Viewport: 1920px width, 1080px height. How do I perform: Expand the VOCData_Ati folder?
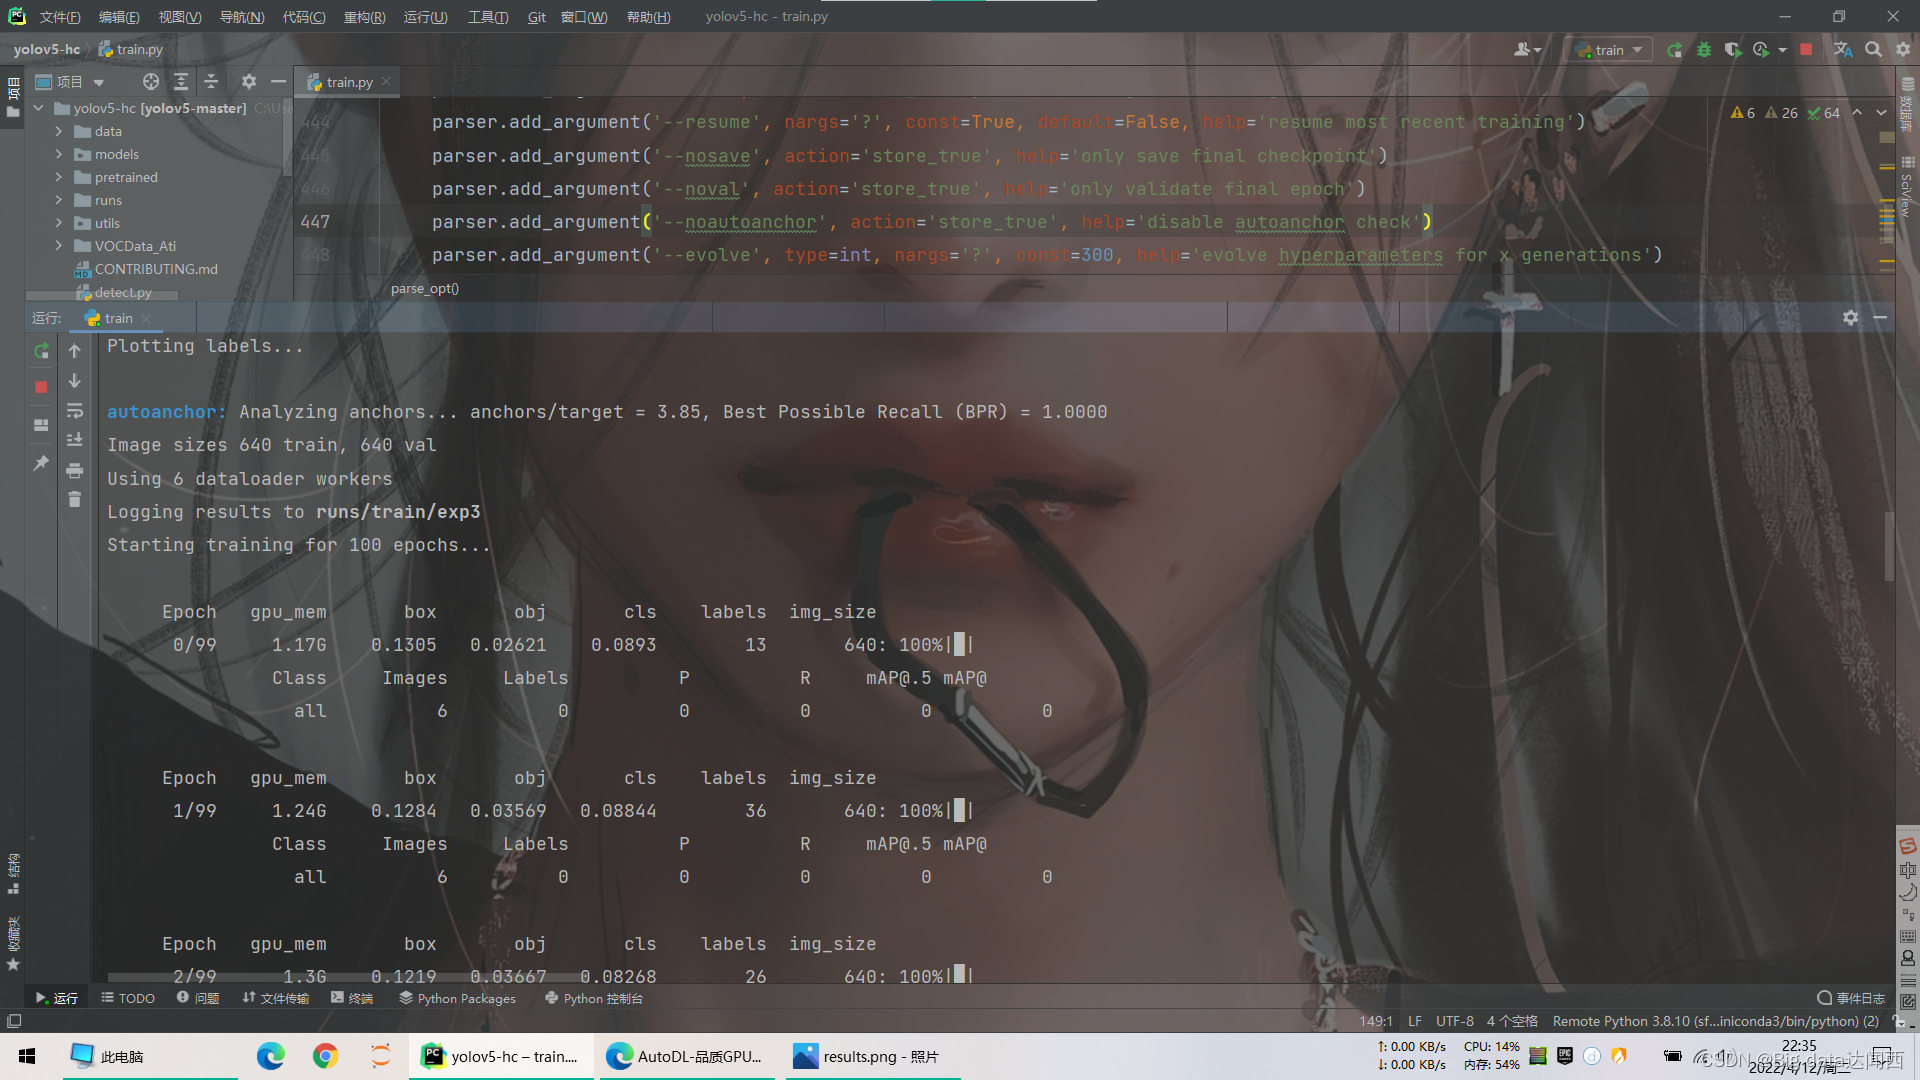click(59, 246)
